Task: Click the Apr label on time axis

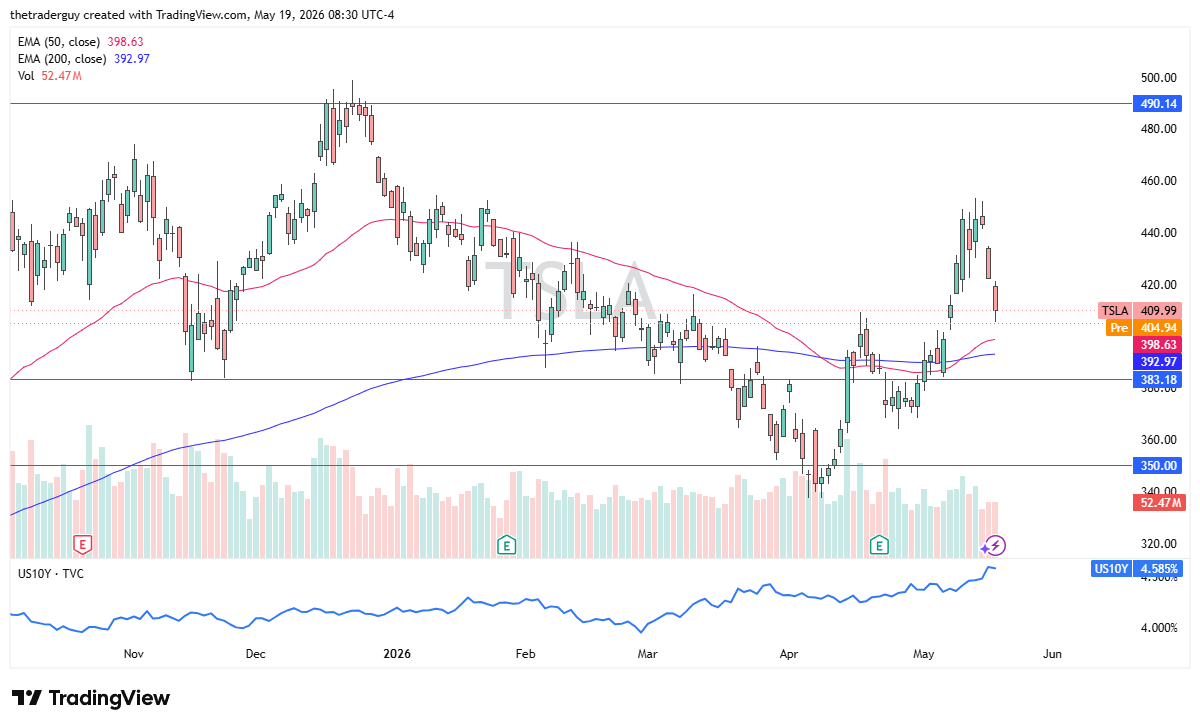Action: click(789, 654)
